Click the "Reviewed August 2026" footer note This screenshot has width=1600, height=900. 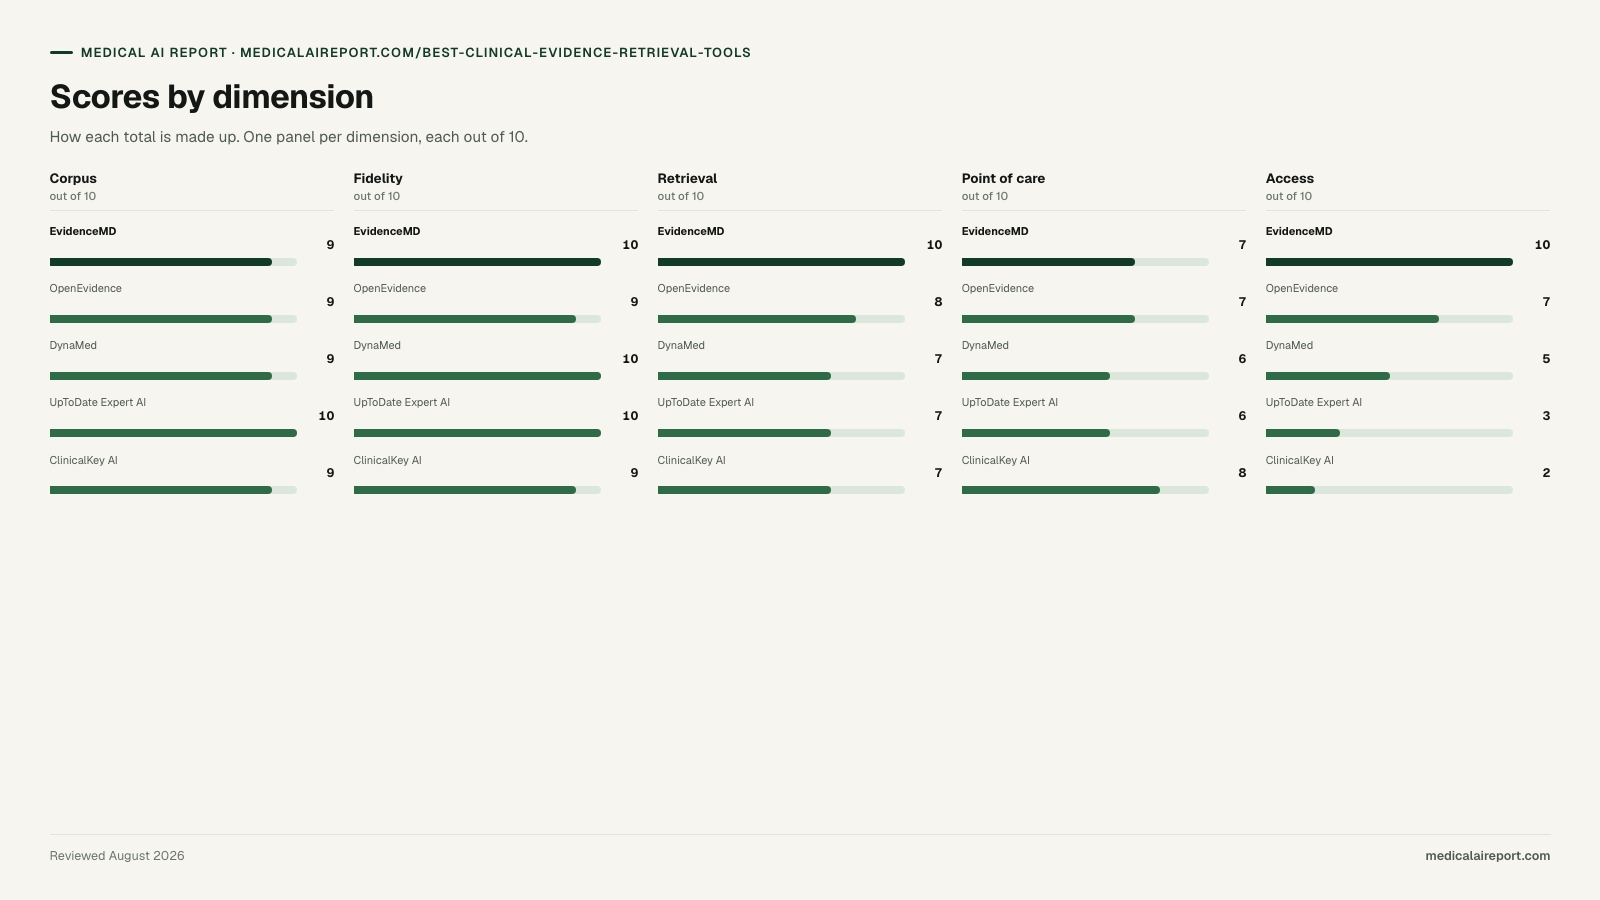pyautogui.click(x=117, y=856)
